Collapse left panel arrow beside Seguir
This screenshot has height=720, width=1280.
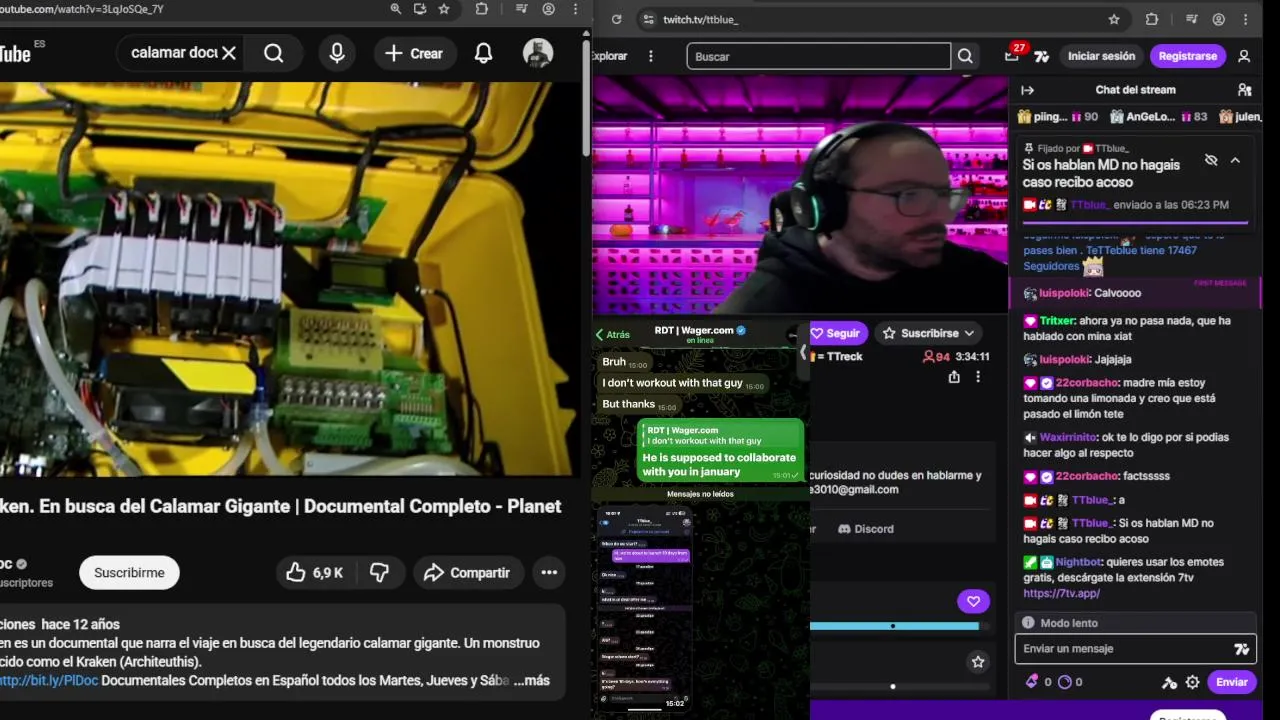point(803,352)
